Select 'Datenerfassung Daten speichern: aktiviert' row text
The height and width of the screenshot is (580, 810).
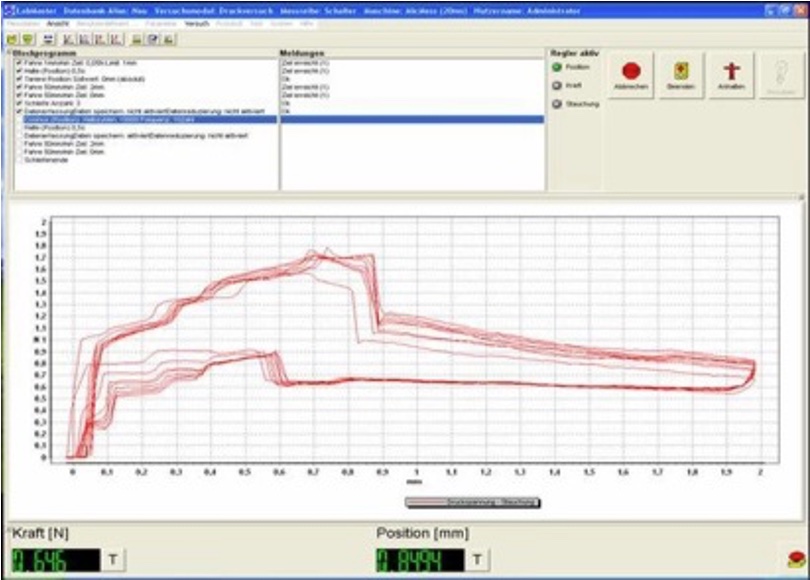click(x=136, y=136)
